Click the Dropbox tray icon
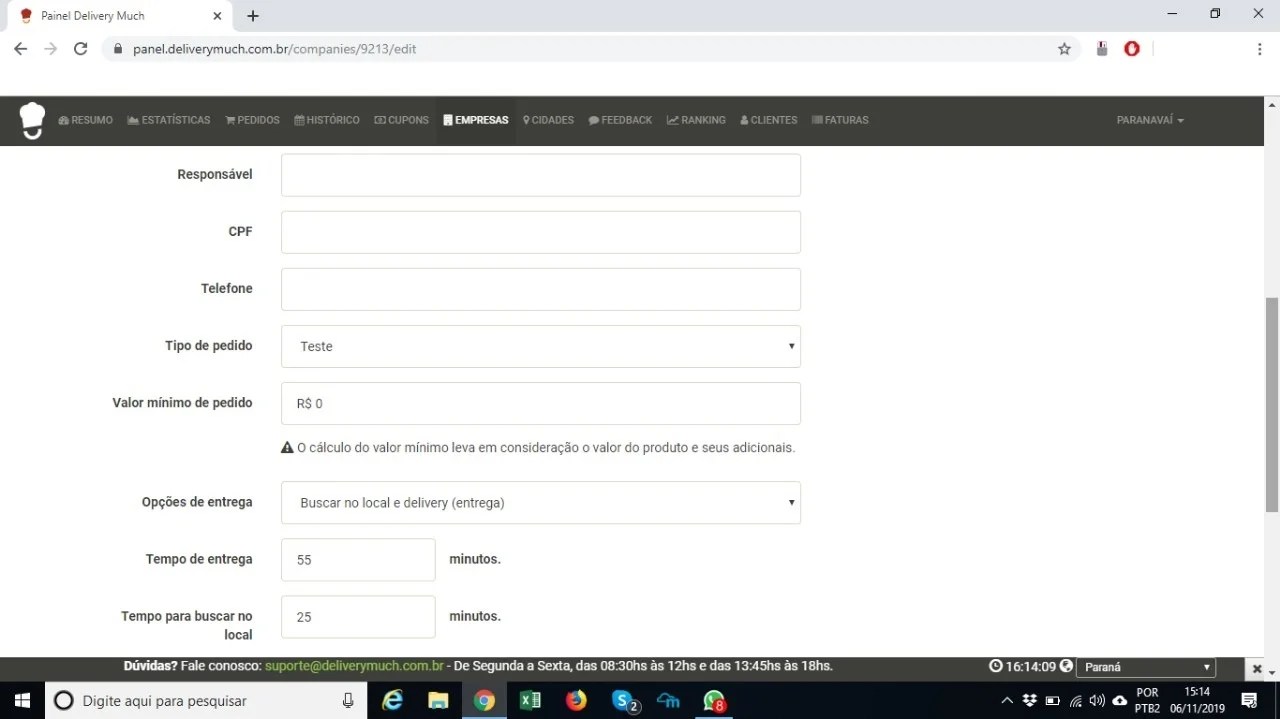Viewport: 1280px width, 719px height. 1030,701
